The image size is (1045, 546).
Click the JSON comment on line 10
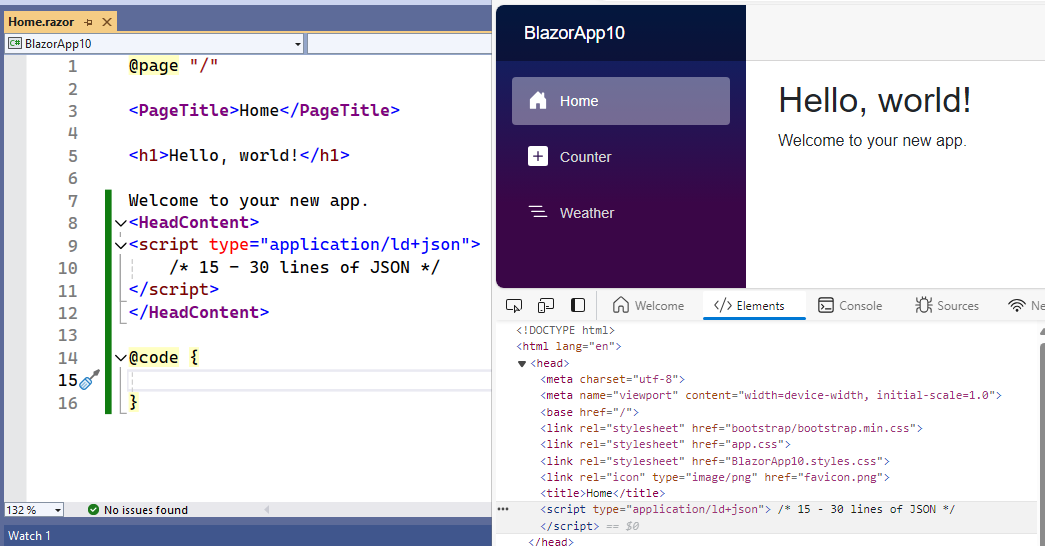click(305, 268)
